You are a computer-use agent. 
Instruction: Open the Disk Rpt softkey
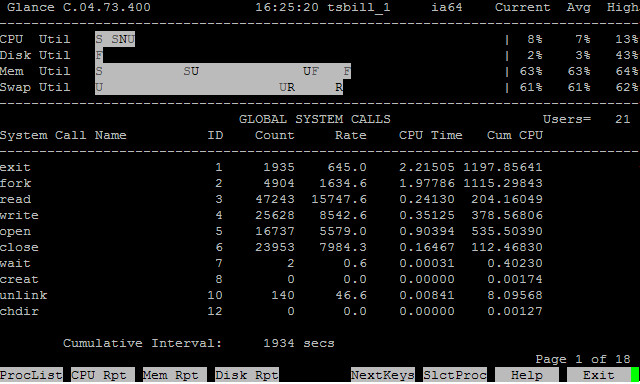(x=247, y=375)
